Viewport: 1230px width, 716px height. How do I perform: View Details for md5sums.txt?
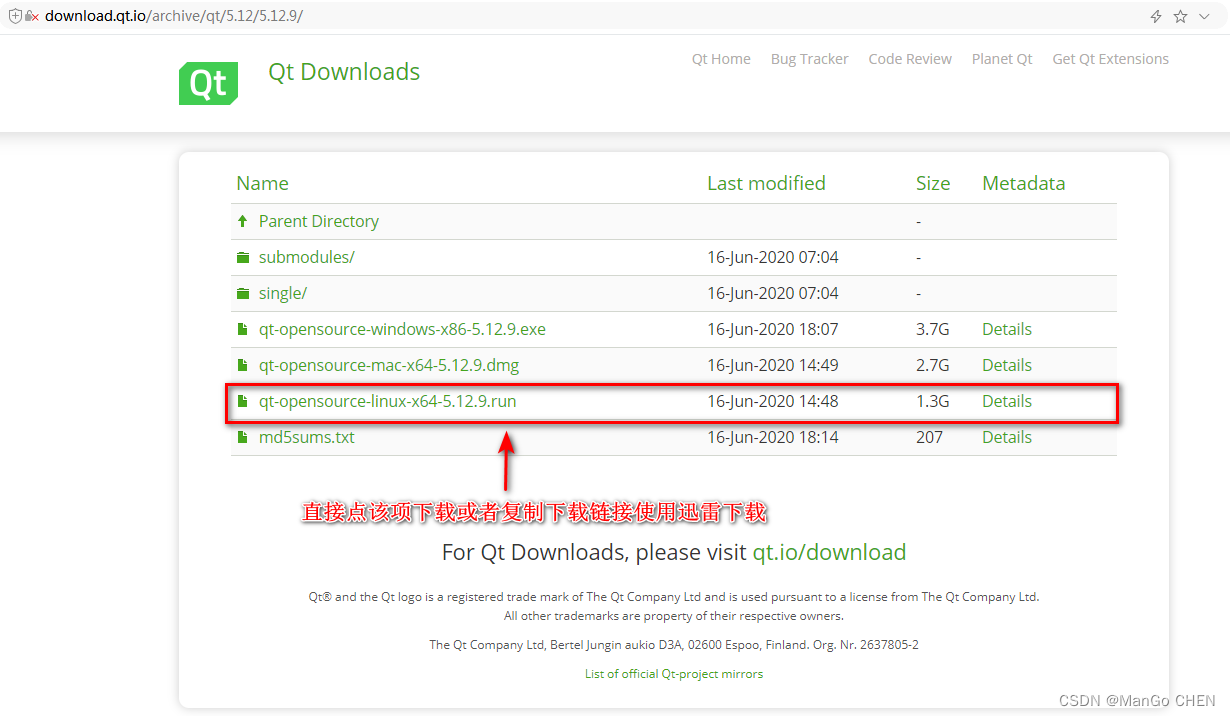point(1006,437)
